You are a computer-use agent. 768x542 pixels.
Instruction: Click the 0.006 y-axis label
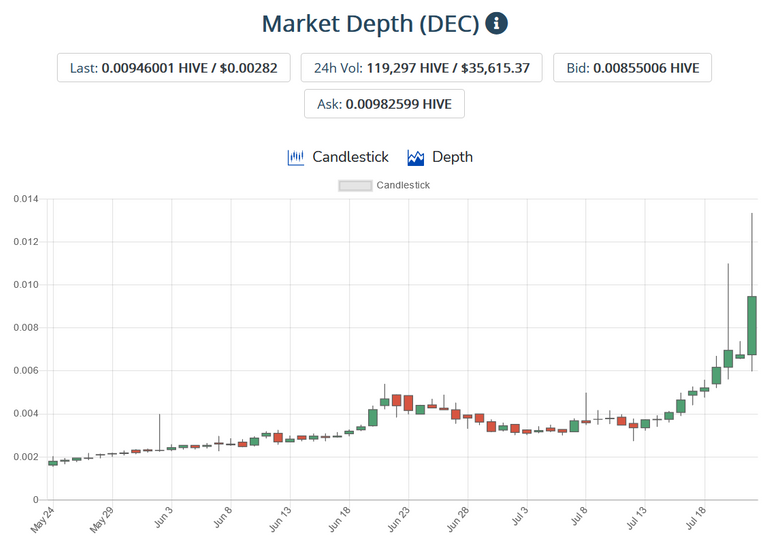click(x=25, y=371)
